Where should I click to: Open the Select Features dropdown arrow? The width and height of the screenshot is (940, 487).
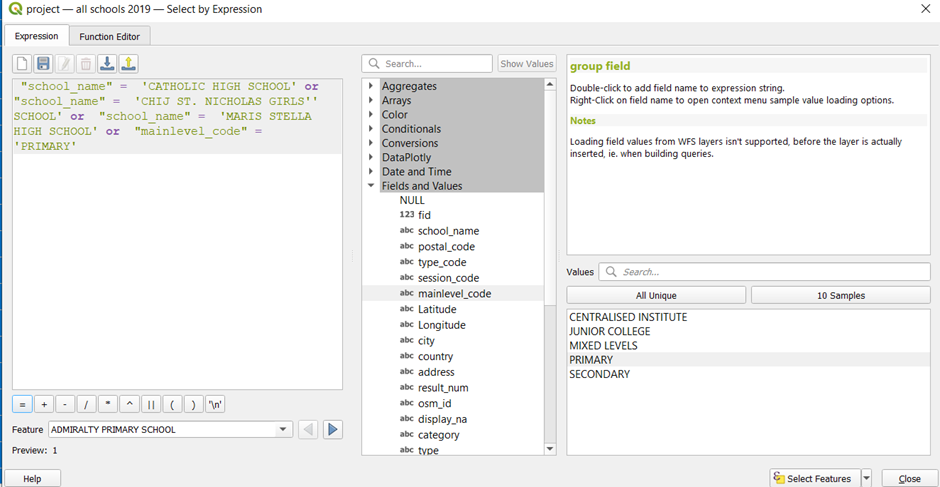866,479
